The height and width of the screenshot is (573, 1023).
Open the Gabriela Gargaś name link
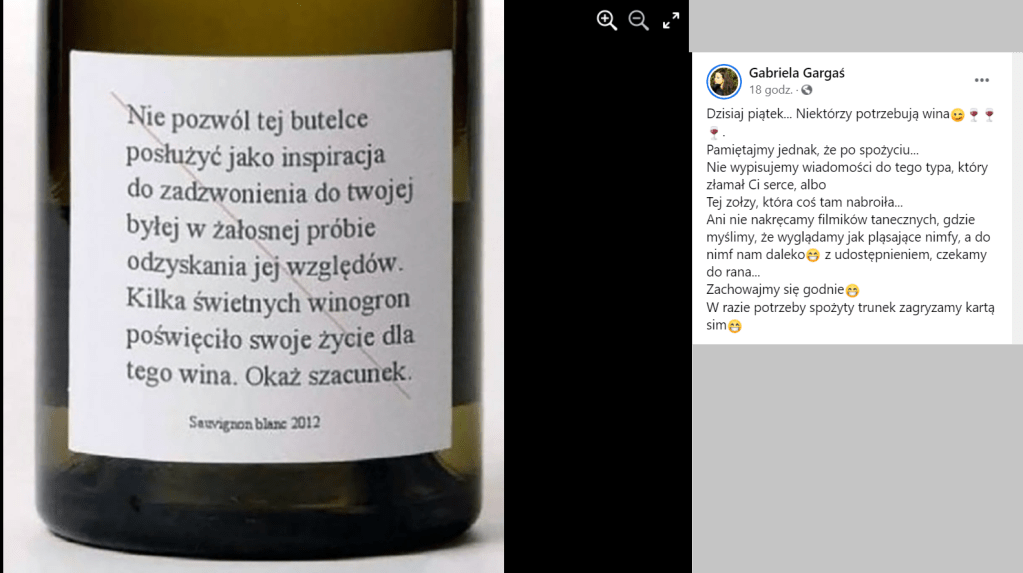[x=797, y=73]
